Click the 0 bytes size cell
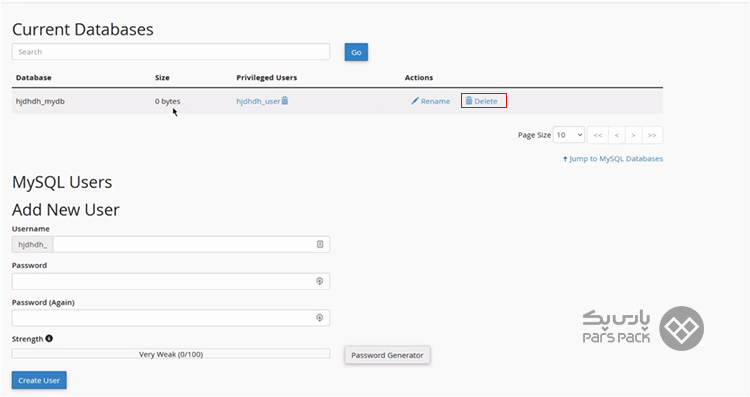 167,101
